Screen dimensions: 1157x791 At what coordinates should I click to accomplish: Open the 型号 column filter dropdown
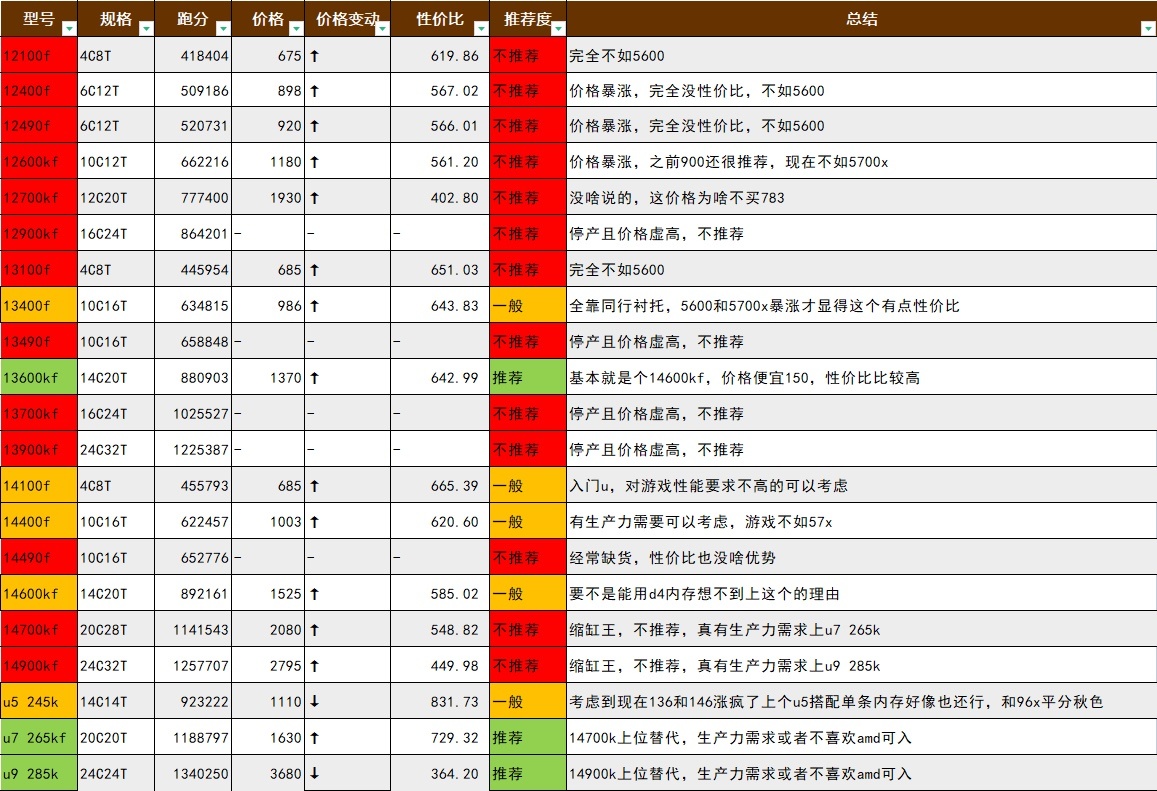[68, 29]
